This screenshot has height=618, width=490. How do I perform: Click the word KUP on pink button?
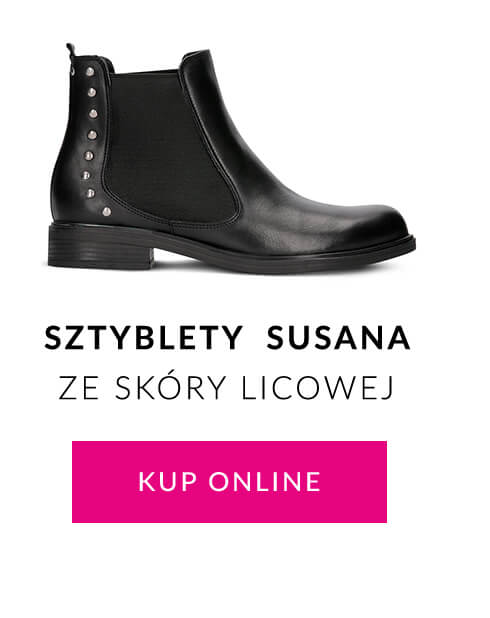pos(168,481)
